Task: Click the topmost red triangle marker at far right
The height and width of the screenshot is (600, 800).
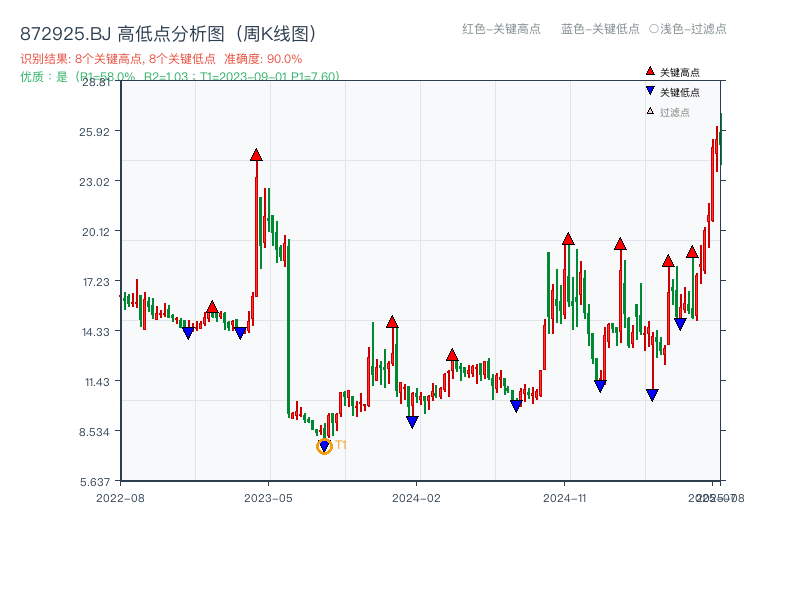Action: pyautogui.click(x=692, y=253)
